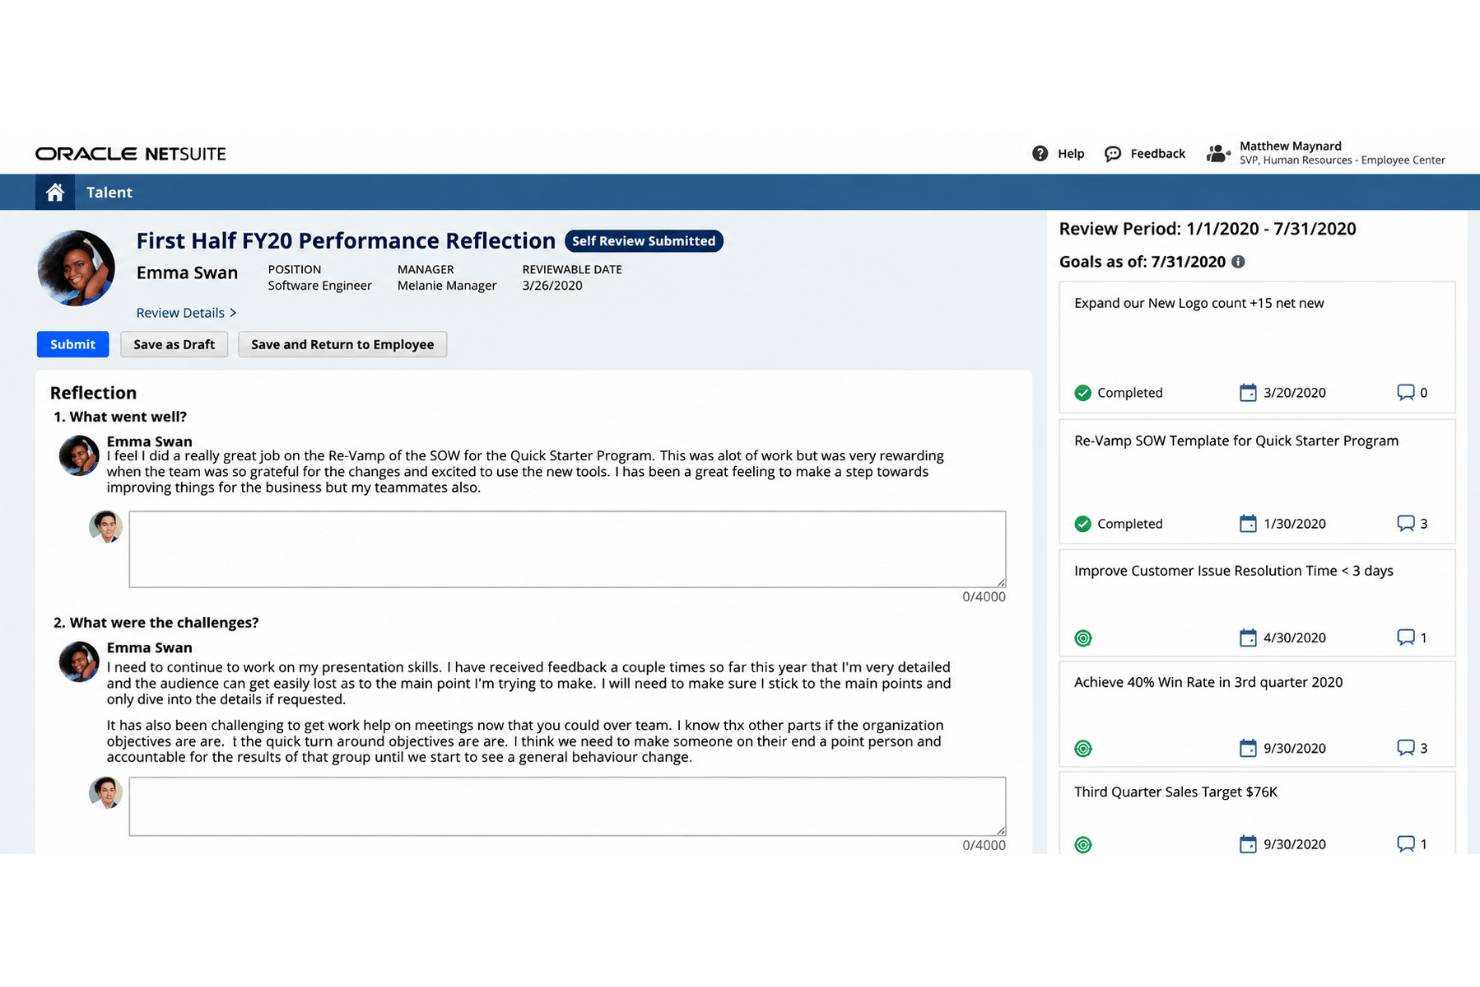Open the role switcher people icon
This screenshot has height=987, width=1480.
click(x=1218, y=153)
